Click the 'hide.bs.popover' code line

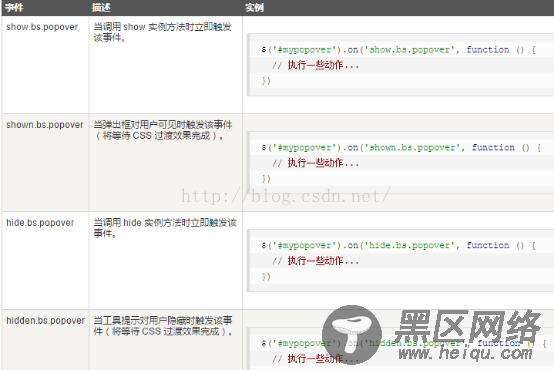[399, 246]
